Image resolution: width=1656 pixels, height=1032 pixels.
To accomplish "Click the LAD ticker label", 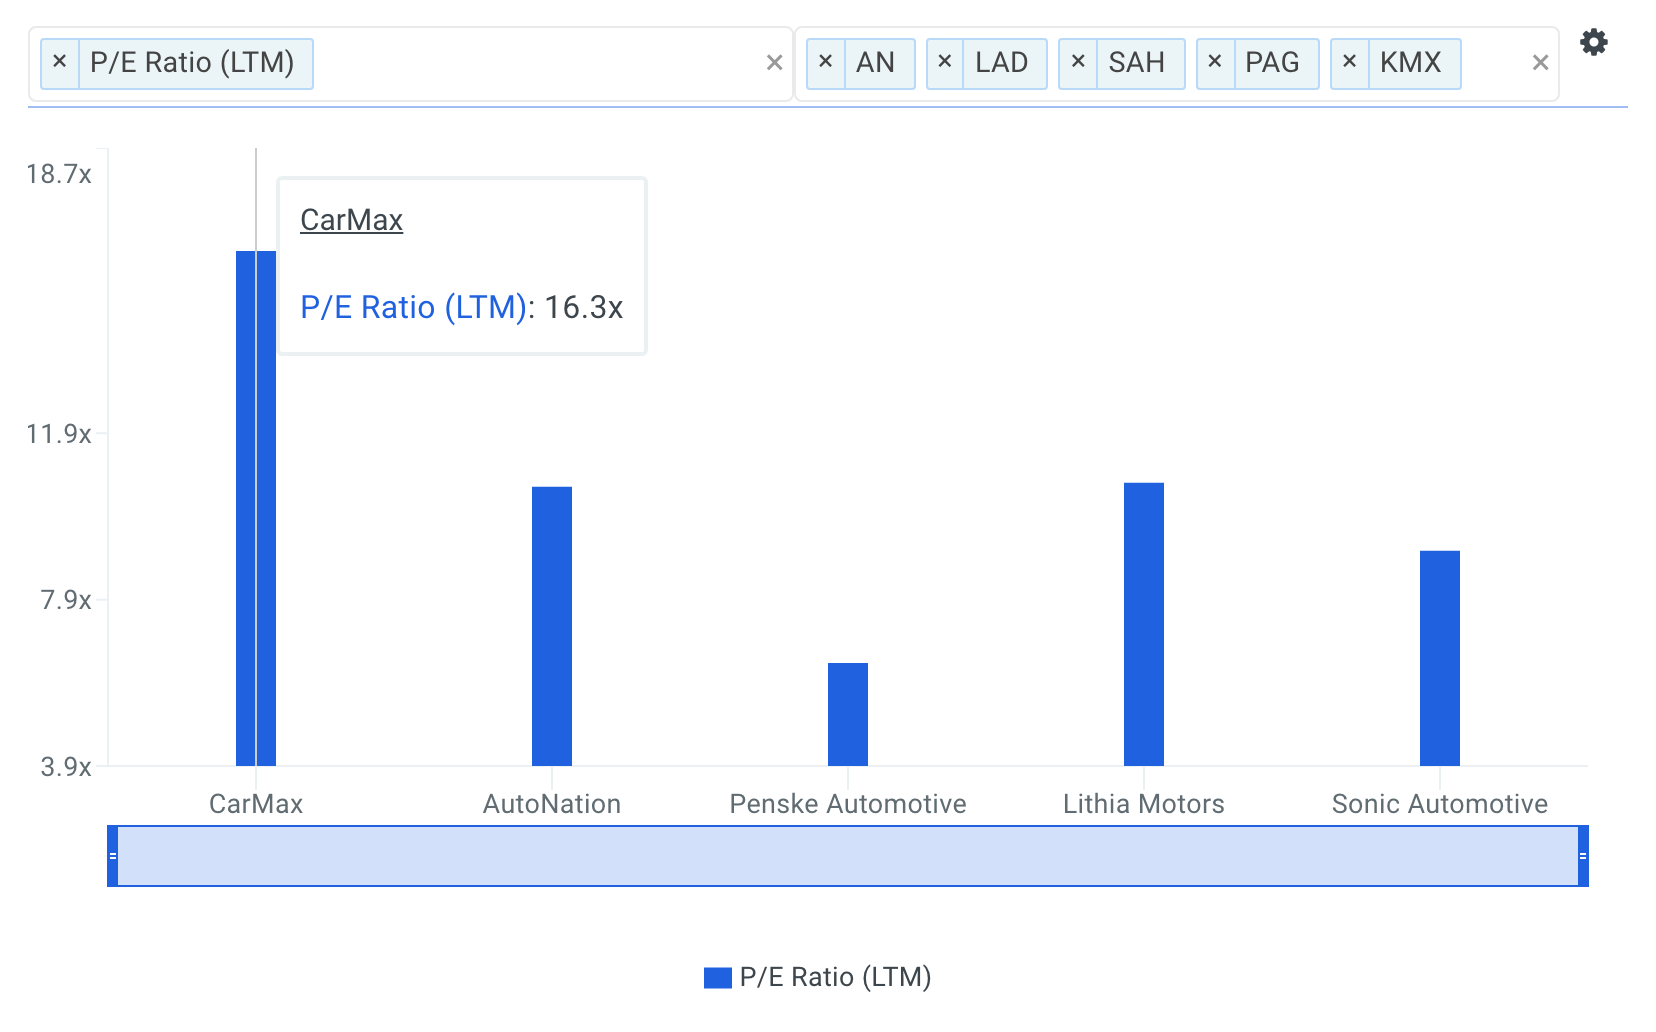I will pos(1002,62).
